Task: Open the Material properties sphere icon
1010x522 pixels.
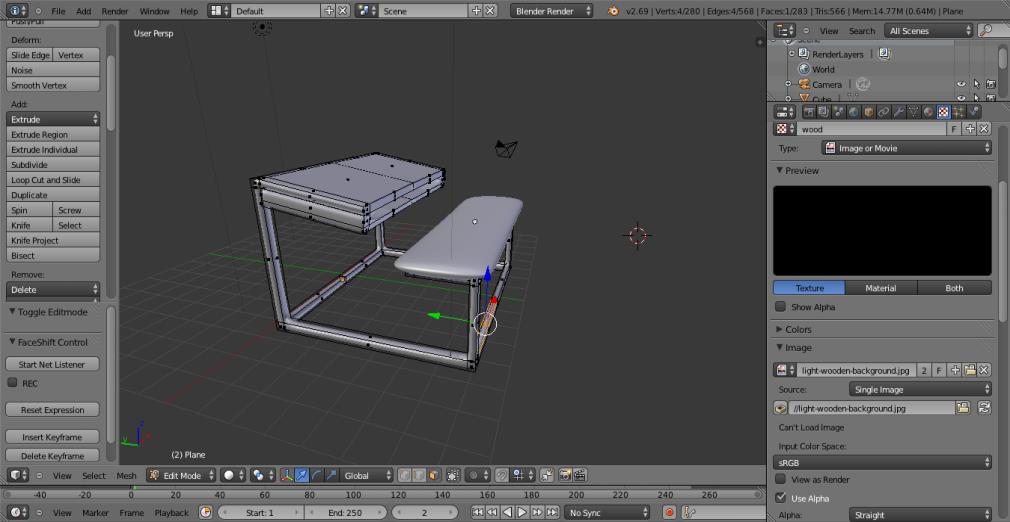Action: pos(928,112)
